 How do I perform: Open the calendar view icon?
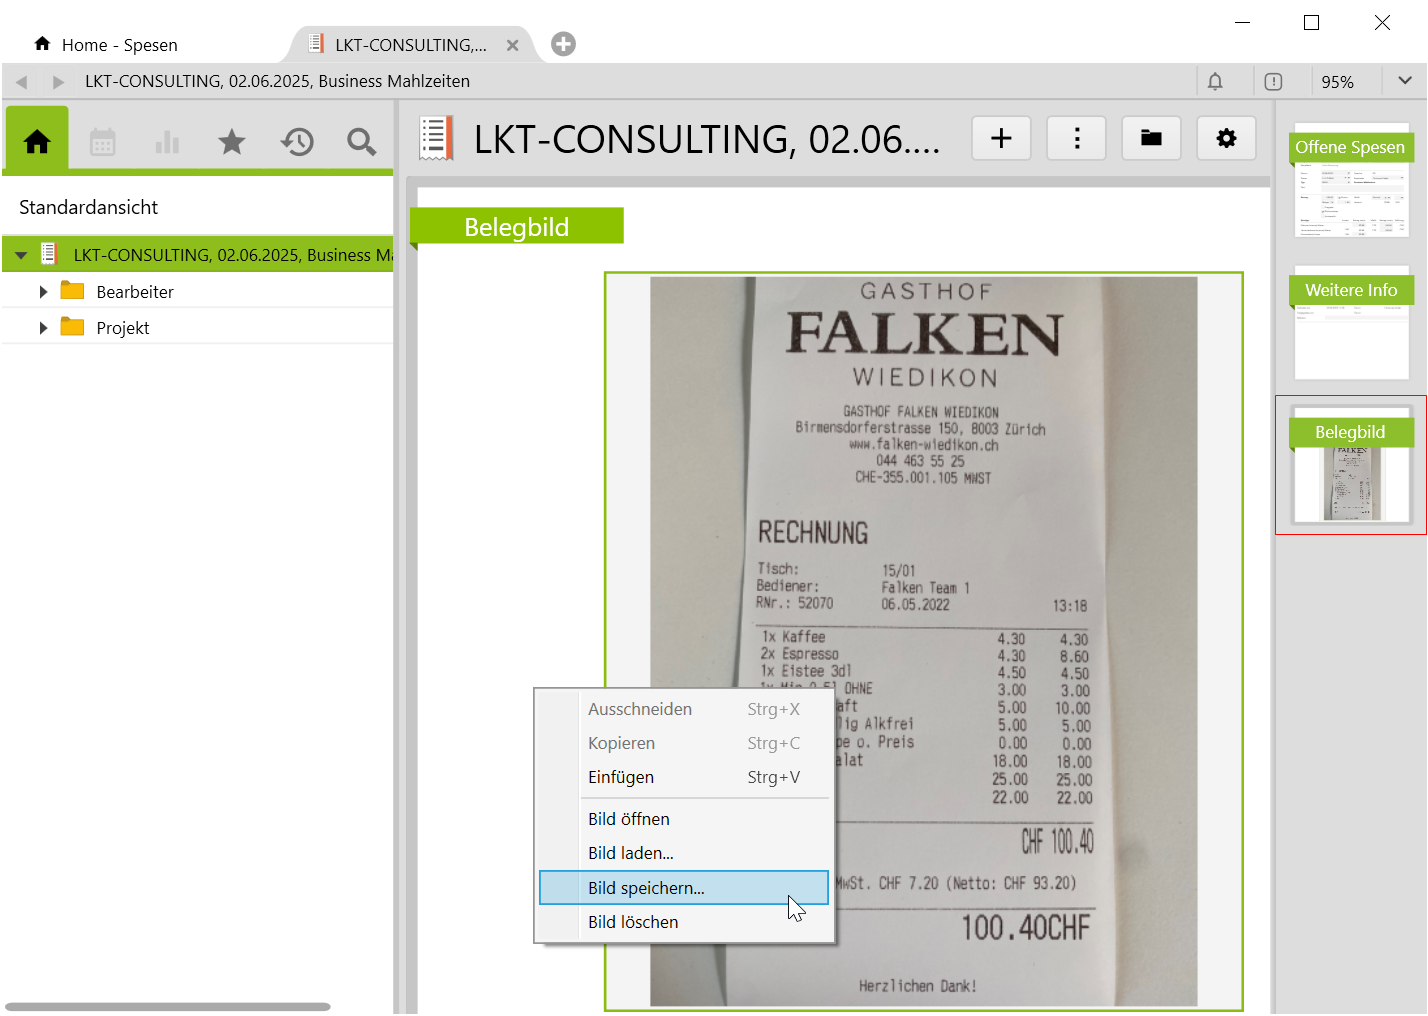pos(103,142)
